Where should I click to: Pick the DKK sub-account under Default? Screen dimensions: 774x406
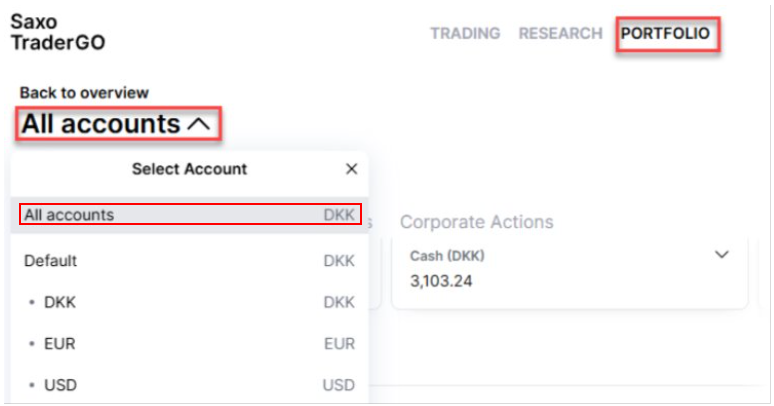[x=60, y=302]
